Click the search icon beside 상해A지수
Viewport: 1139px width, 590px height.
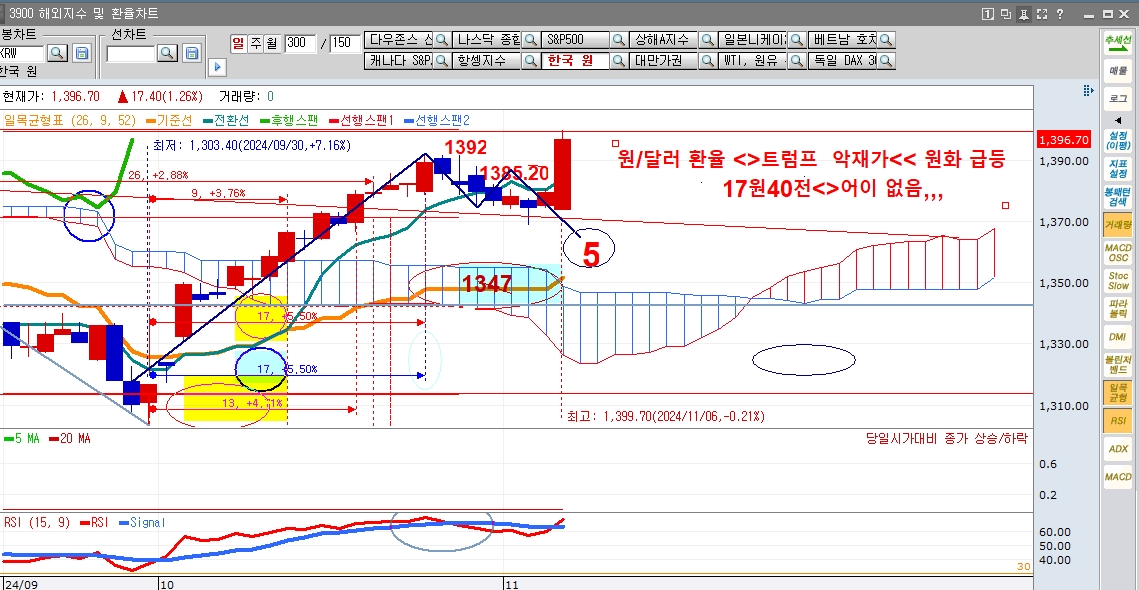click(708, 40)
